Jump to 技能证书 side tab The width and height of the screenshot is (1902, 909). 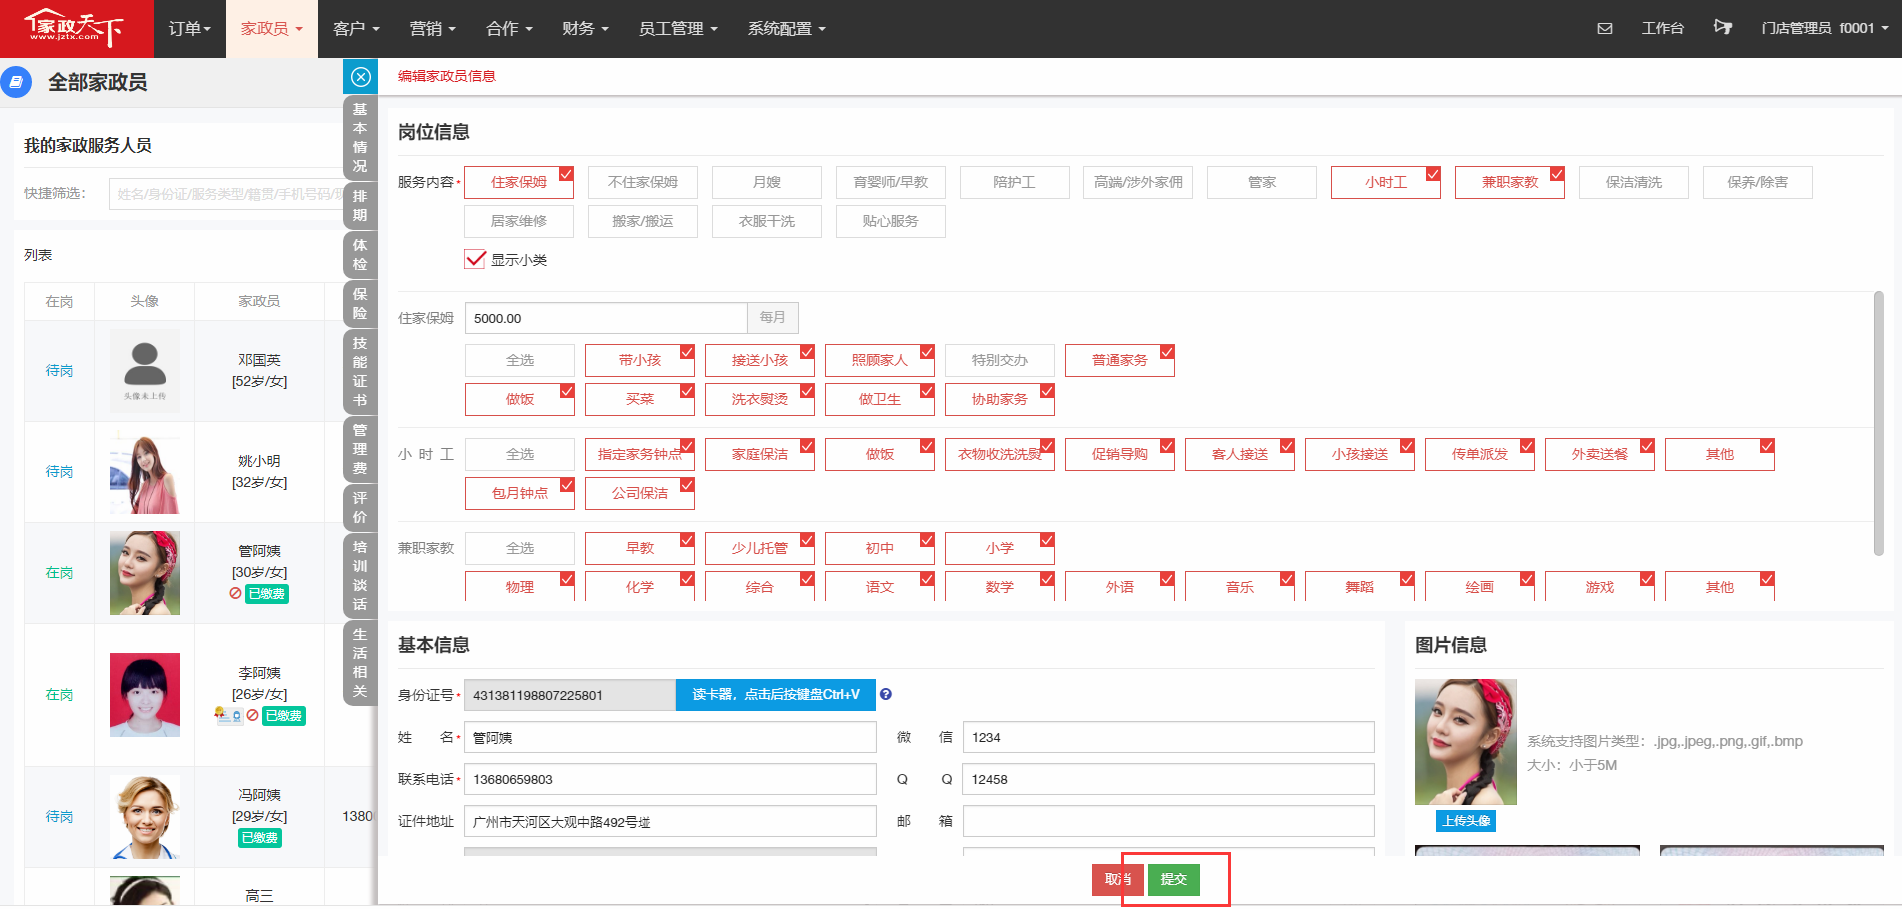pos(360,371)
